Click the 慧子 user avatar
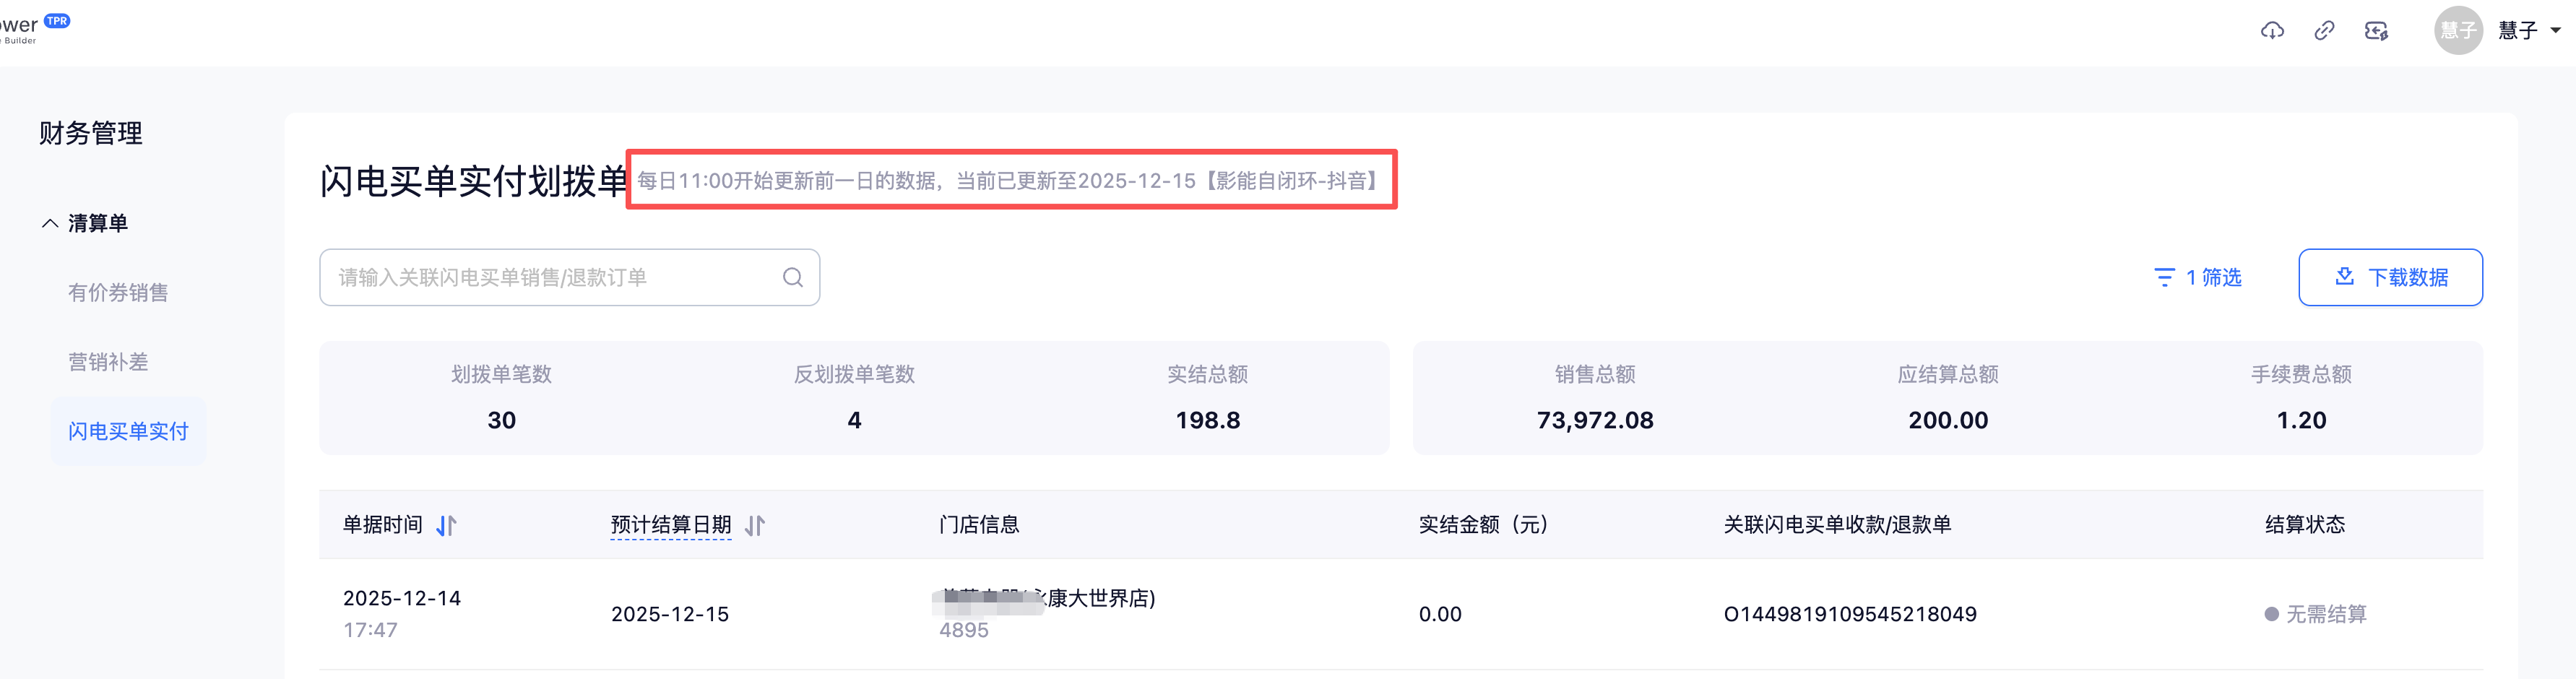 2457,31
